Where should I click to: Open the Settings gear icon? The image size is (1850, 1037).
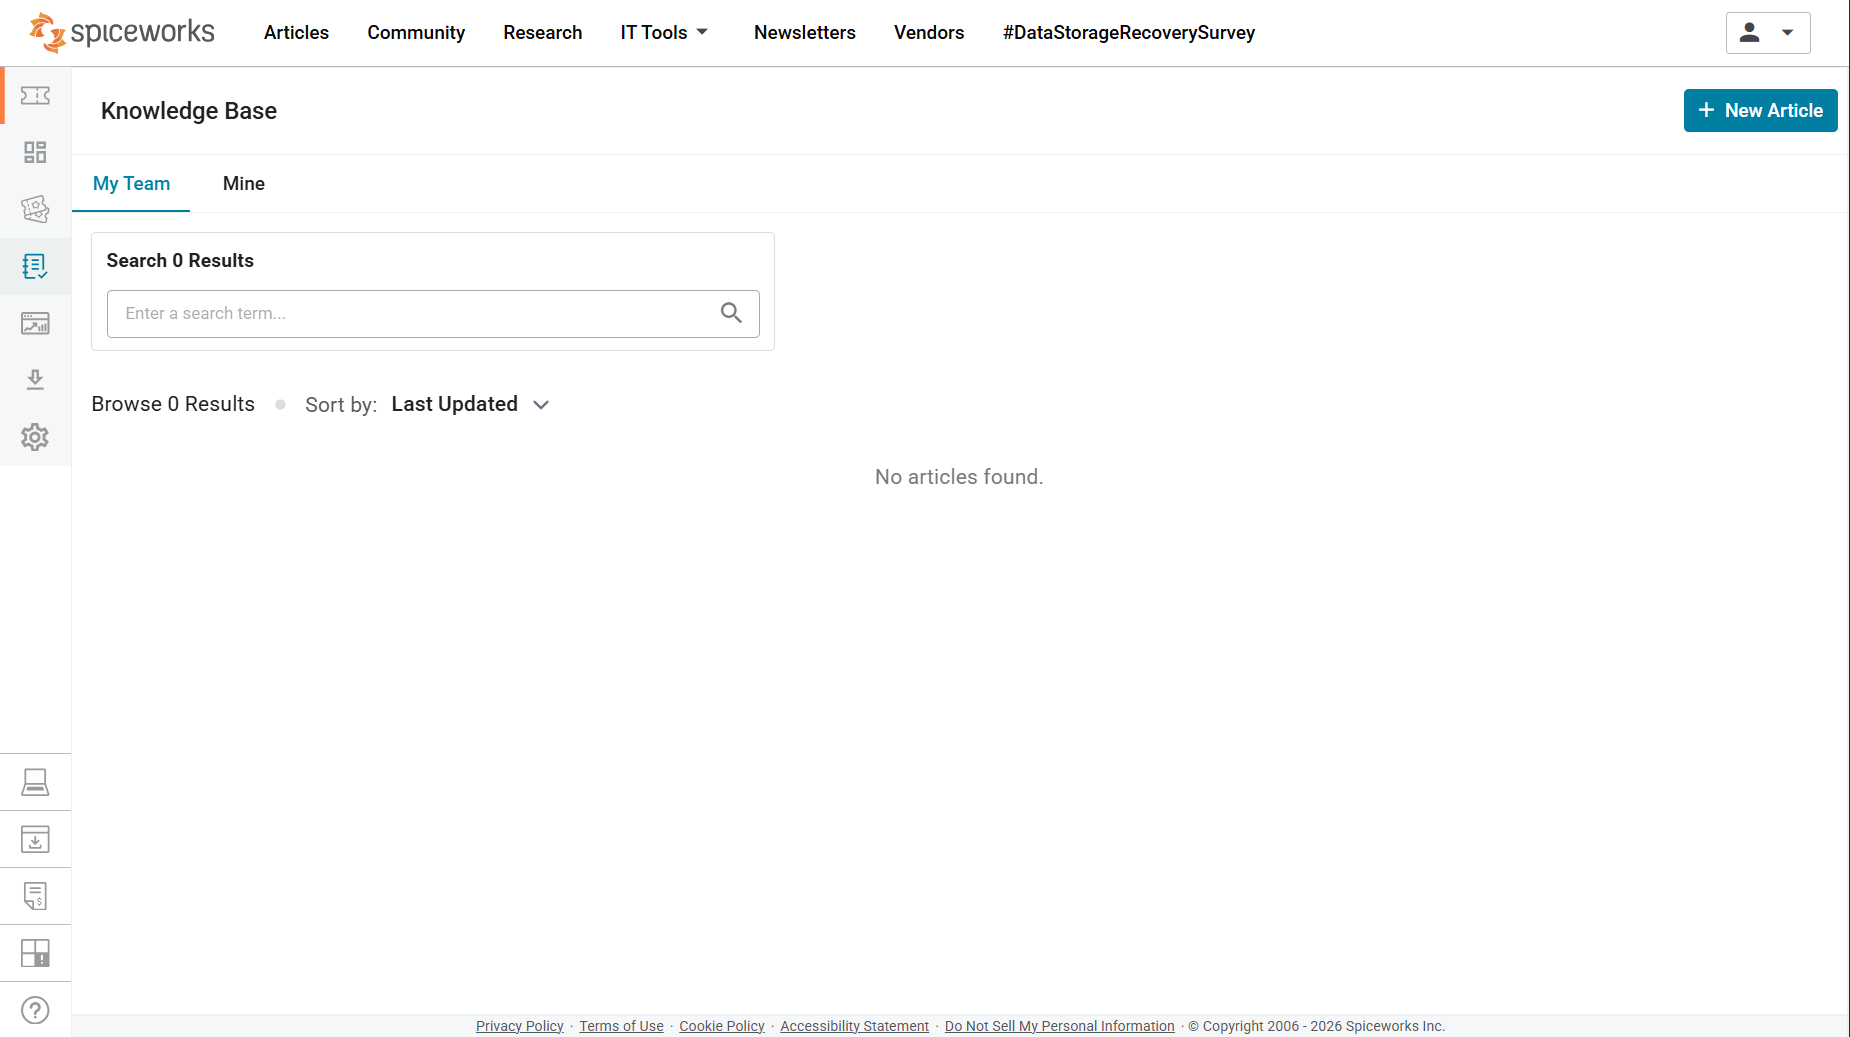tap(35, 437)
